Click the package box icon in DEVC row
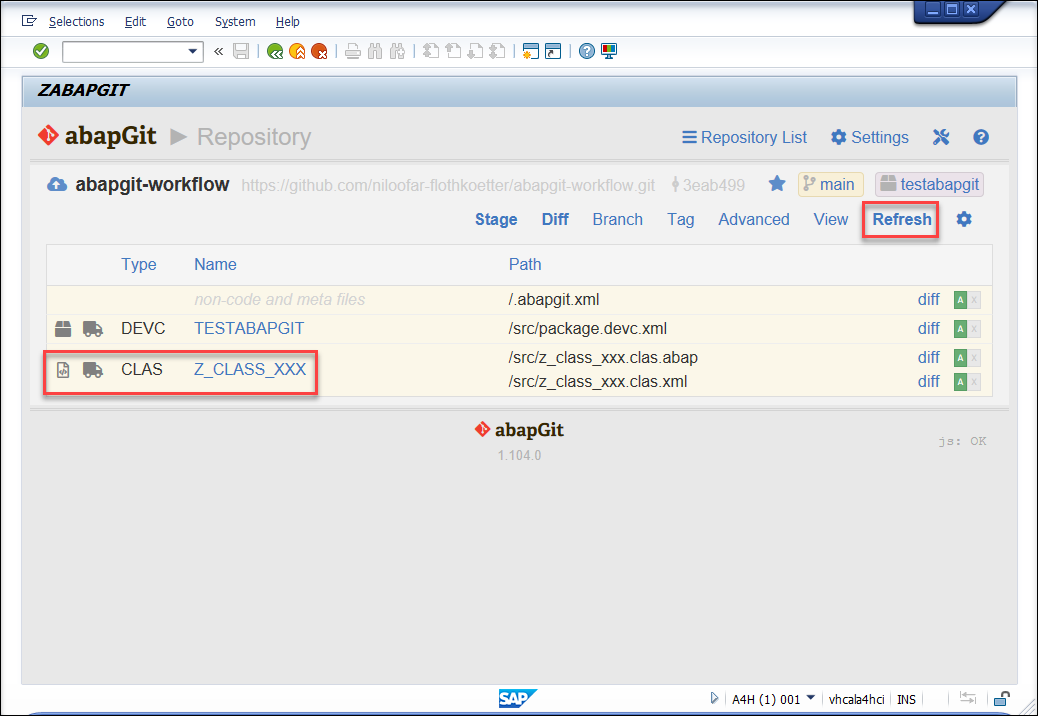 [63, 328]
